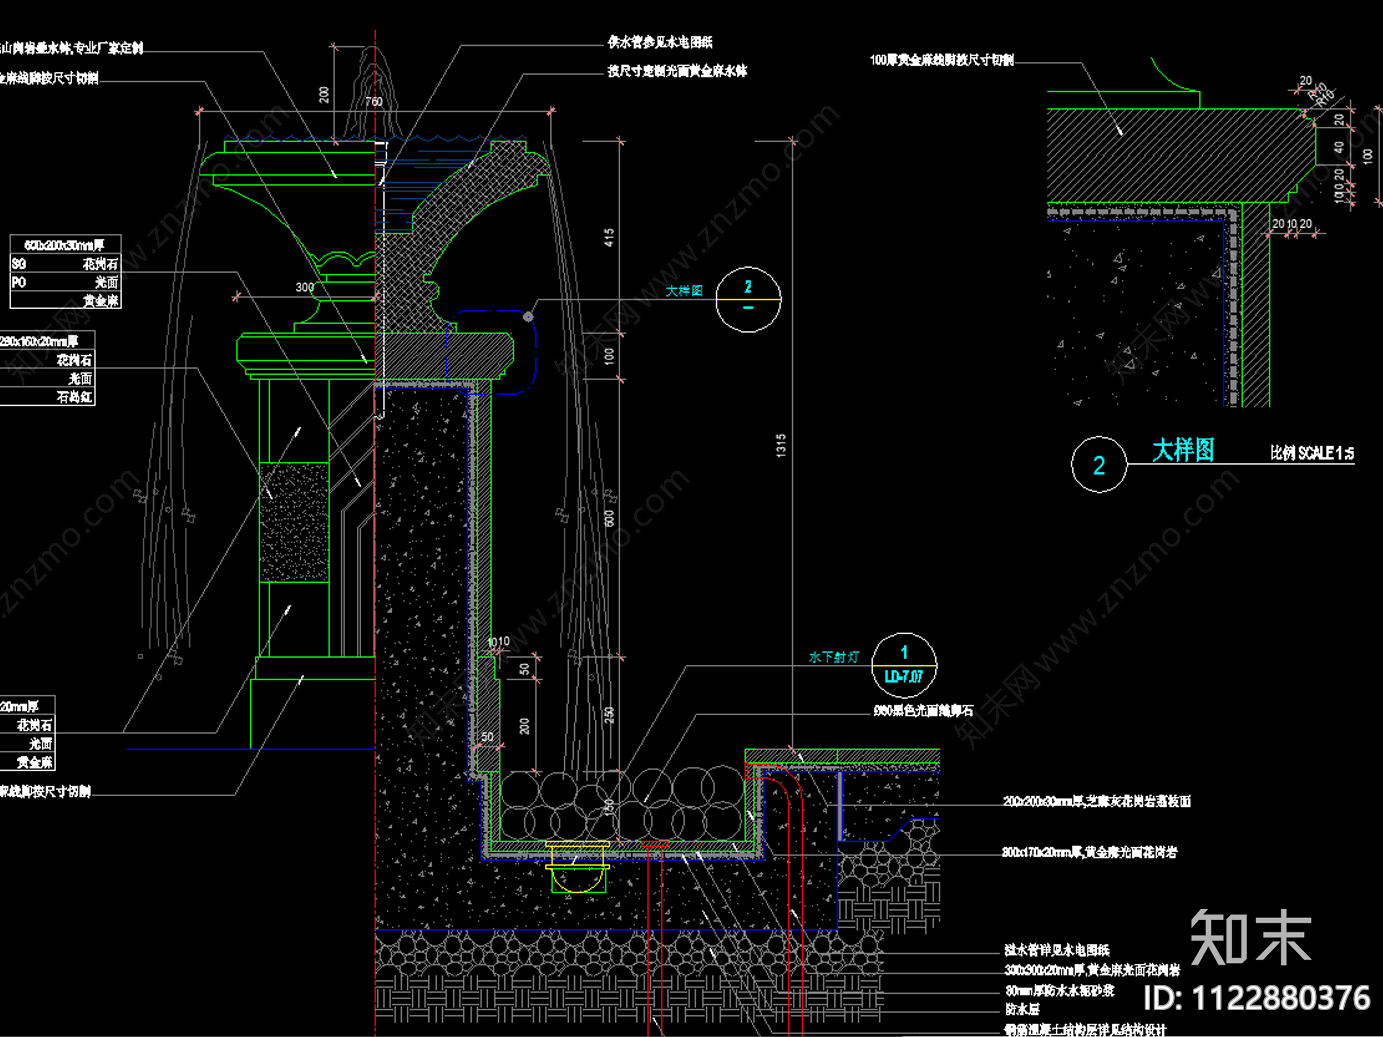1383x1037 pixels.
Task: Select the 800x170x20mm厚 黄金麻光面花岗岩 annotation
Action: pos(1090,853)
